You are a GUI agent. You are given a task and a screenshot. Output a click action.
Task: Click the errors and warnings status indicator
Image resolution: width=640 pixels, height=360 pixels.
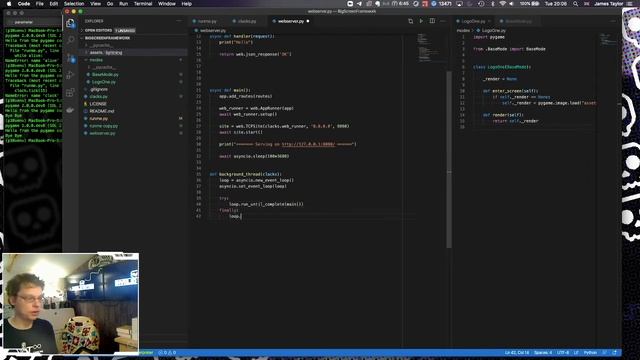click(x=167, y=353)
